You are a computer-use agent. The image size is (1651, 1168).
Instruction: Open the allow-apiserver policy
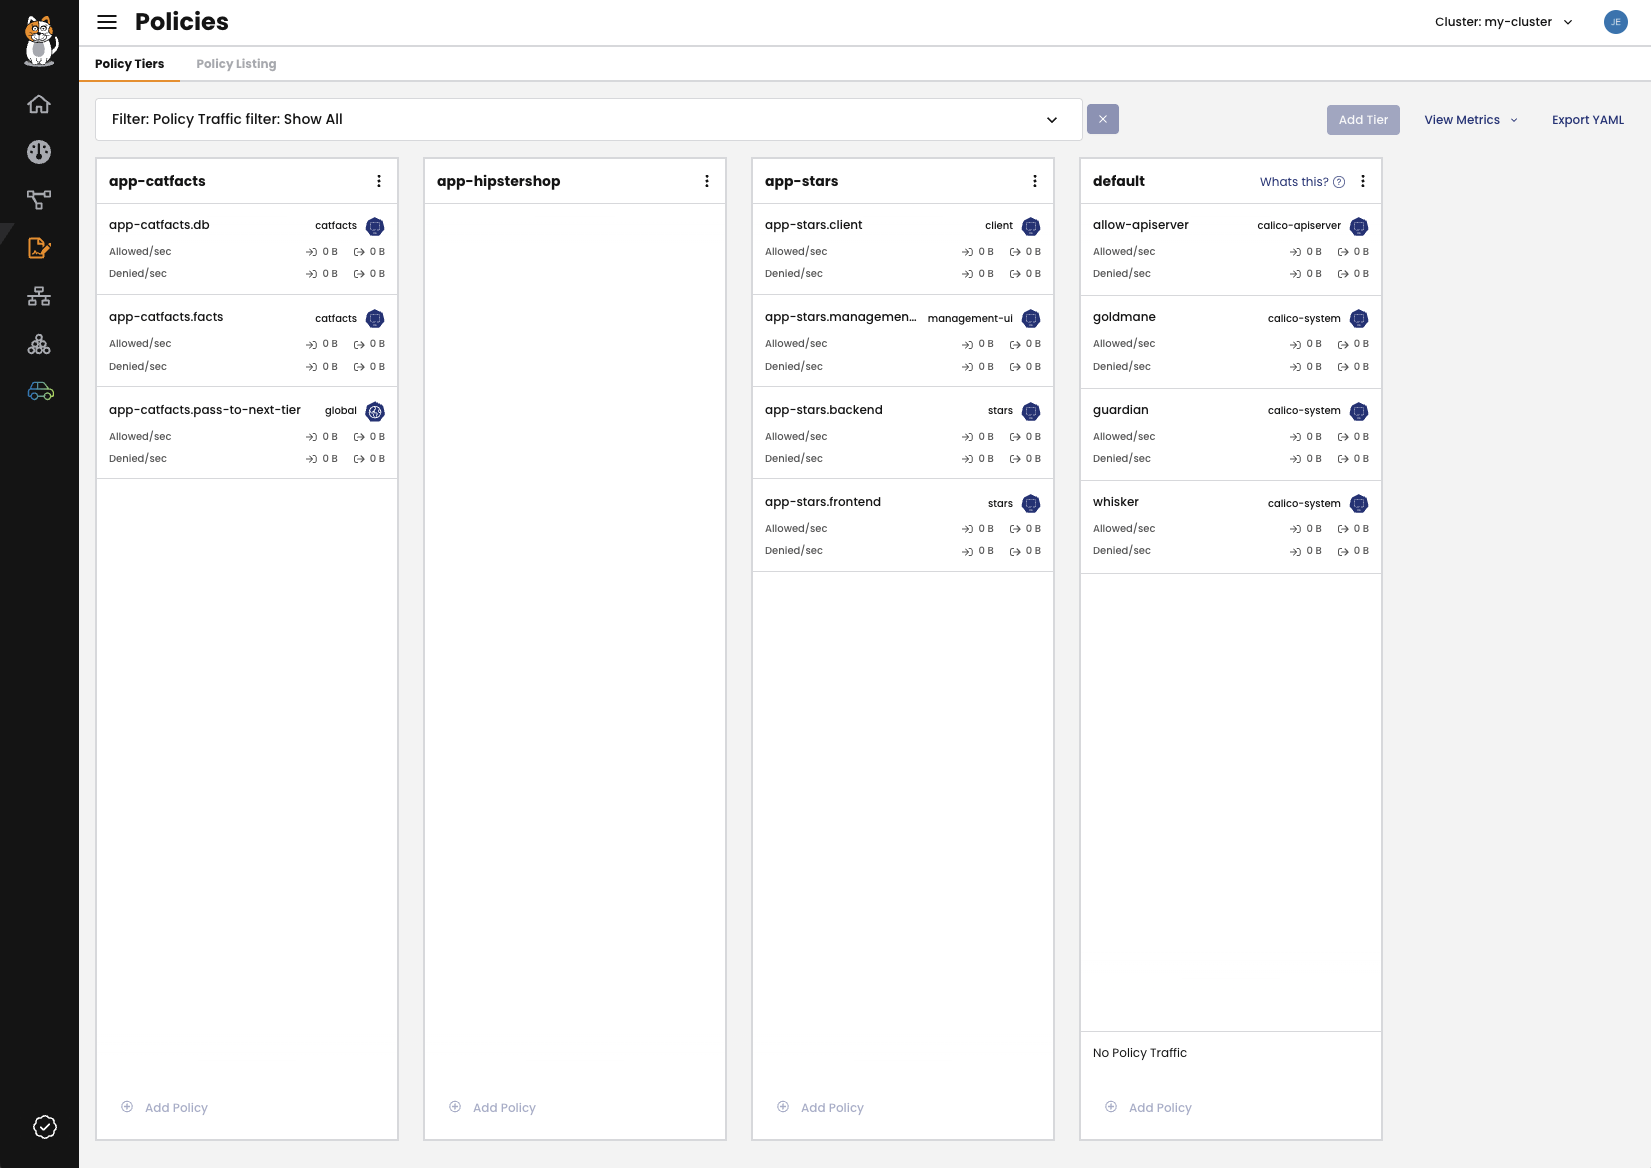1141,225
